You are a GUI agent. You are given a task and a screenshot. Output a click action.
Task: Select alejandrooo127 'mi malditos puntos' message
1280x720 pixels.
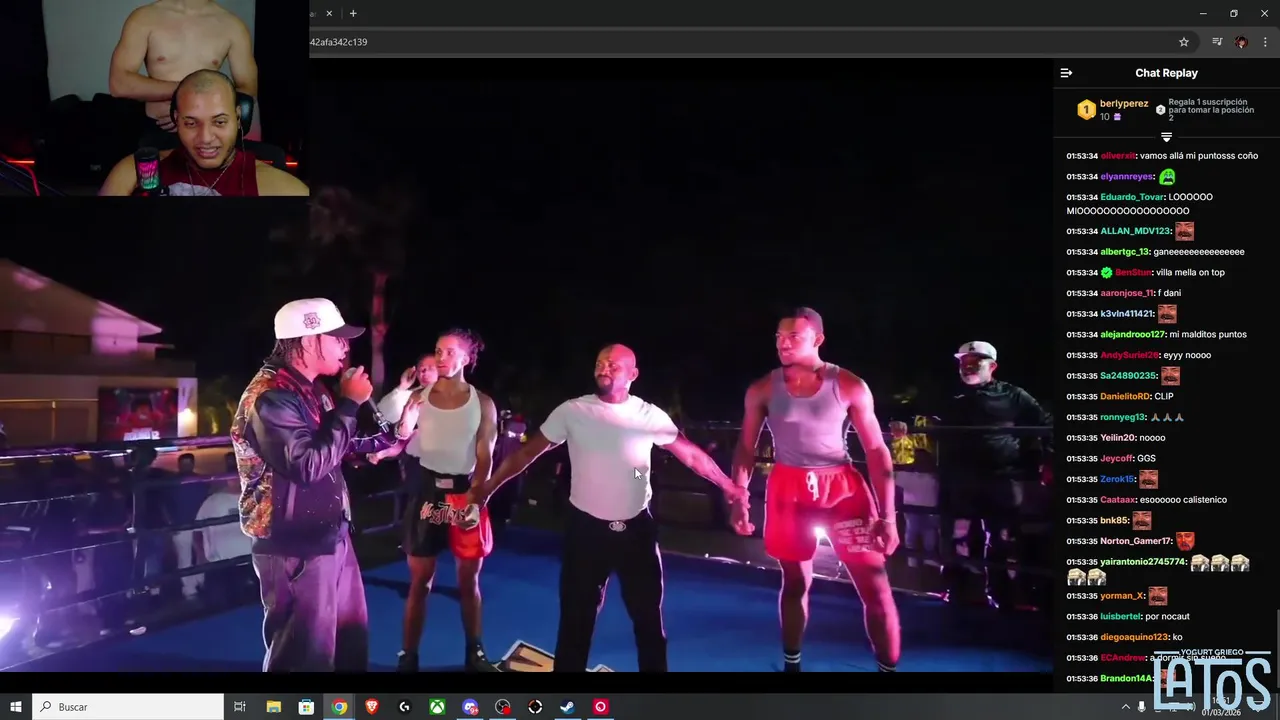tap(1208, 334)
